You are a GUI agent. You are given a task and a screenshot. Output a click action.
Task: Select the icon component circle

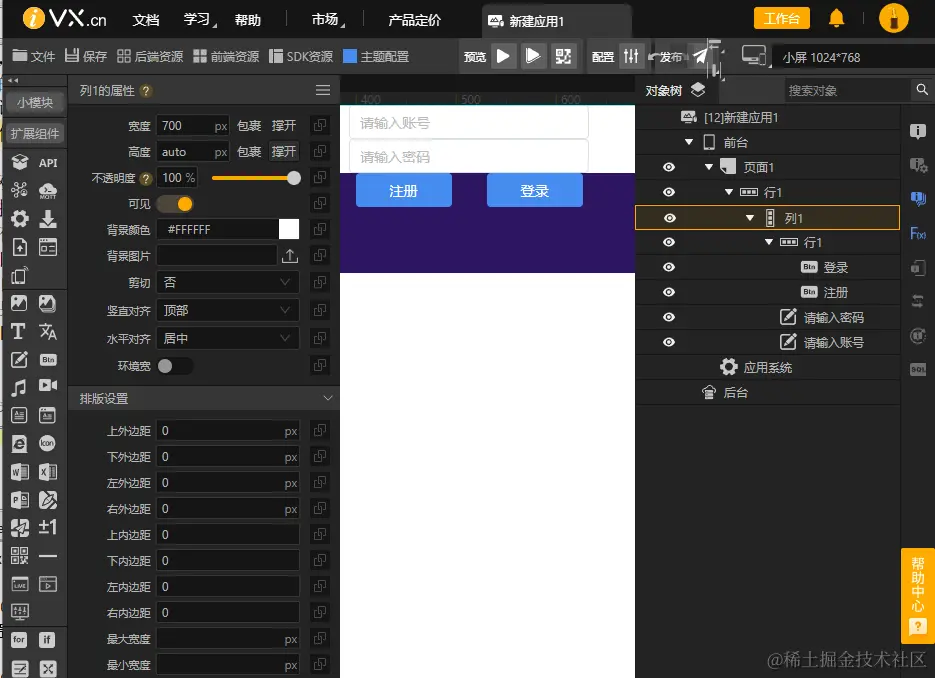(x=48, y=443)
